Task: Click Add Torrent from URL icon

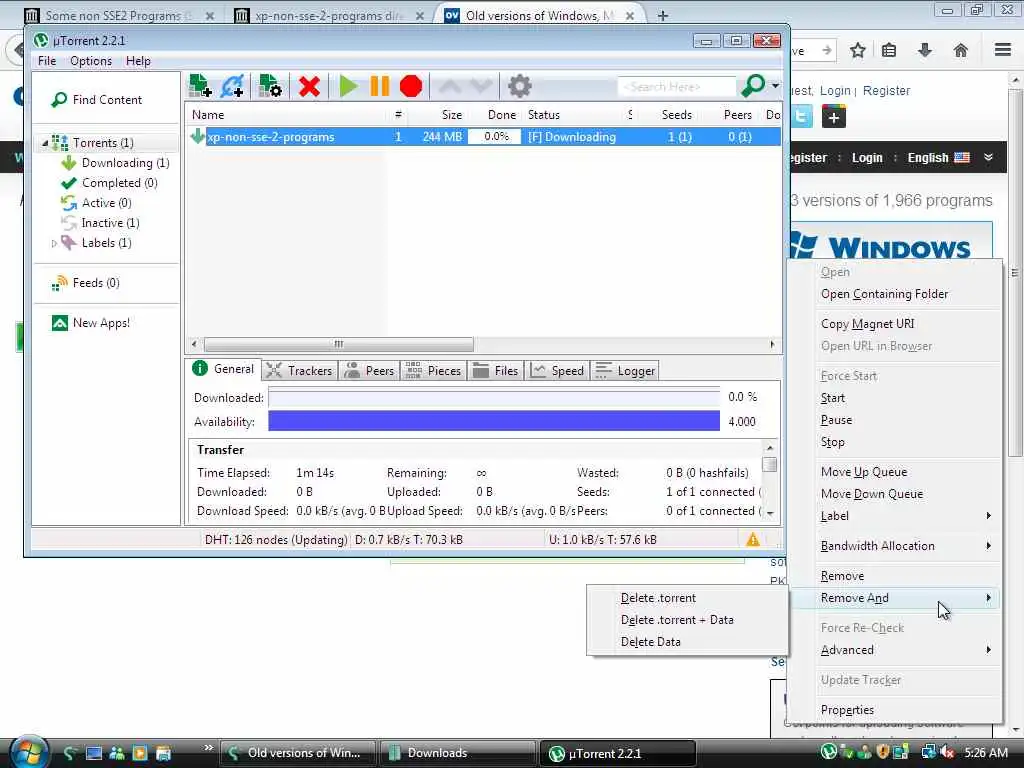Action: [x=232, y=86]
